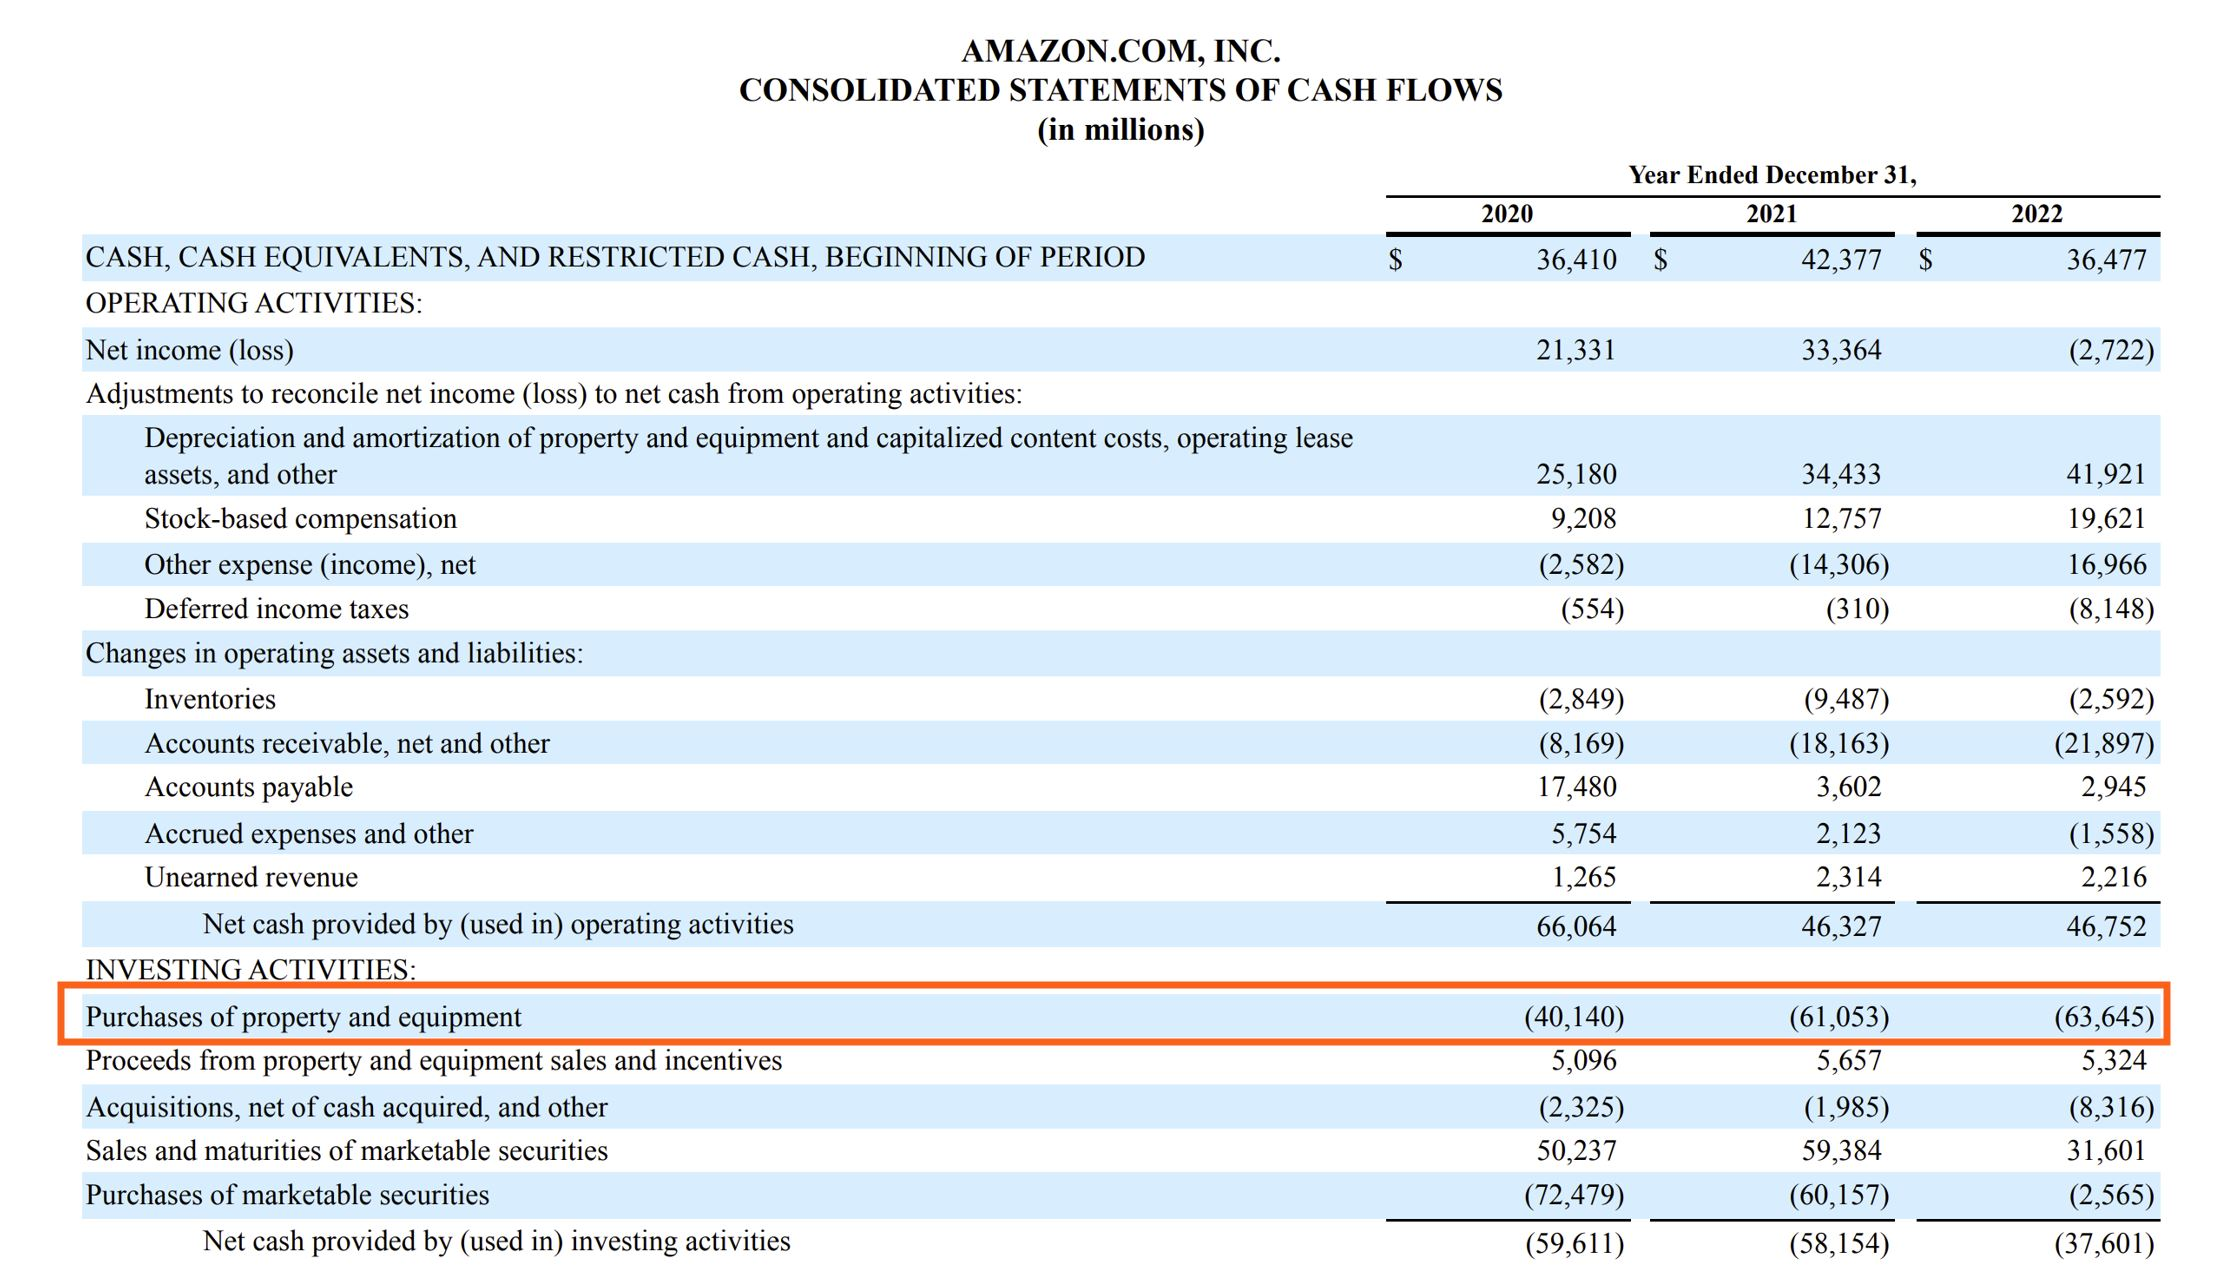Click the INVESTING ACTIVITIES section heading
The image size is (2217, 1273).
tap(250, 969)
